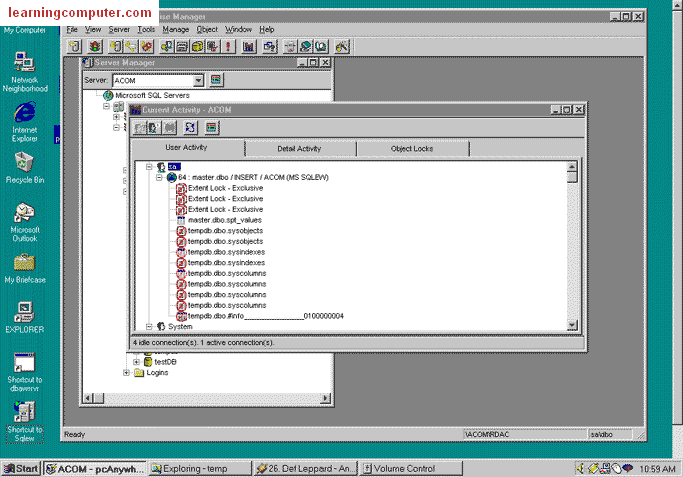Image resolution: width=683 pixels, height=477 pixels.
Task: Open the EXPLORER desktop icon
Action: point(25,317)
